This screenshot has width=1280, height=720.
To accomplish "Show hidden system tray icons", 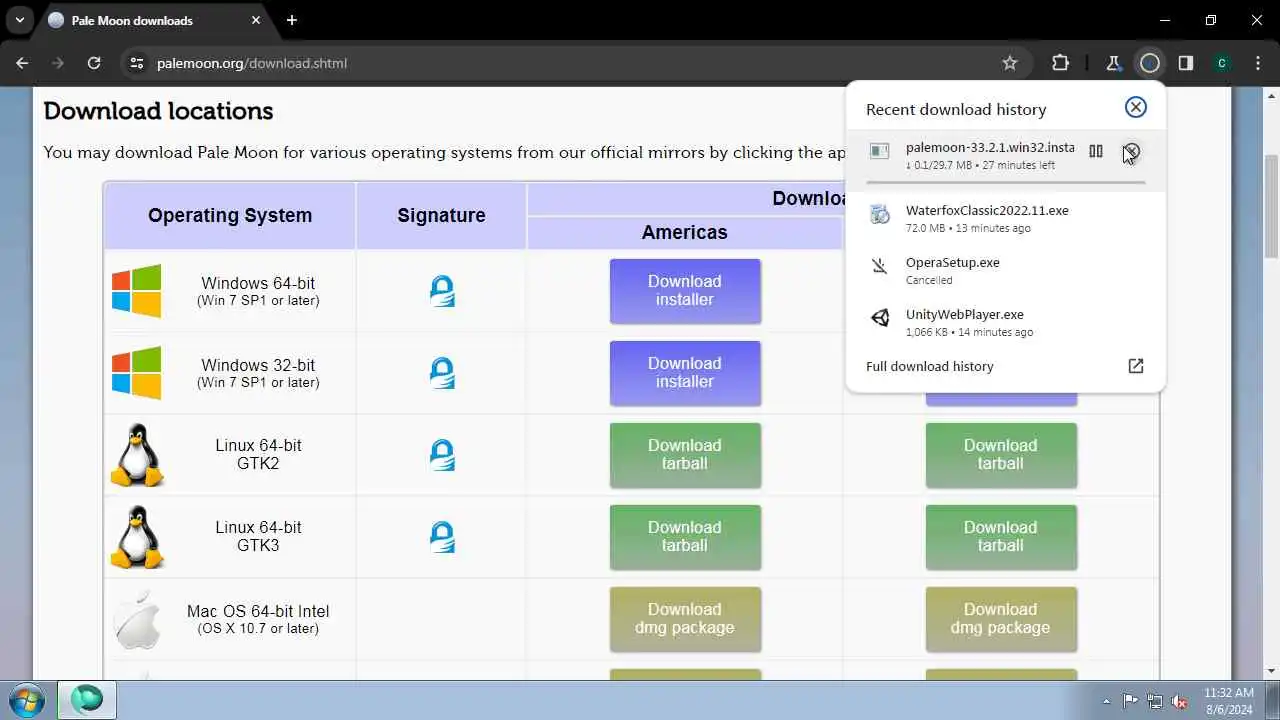I will (1106, 700).
